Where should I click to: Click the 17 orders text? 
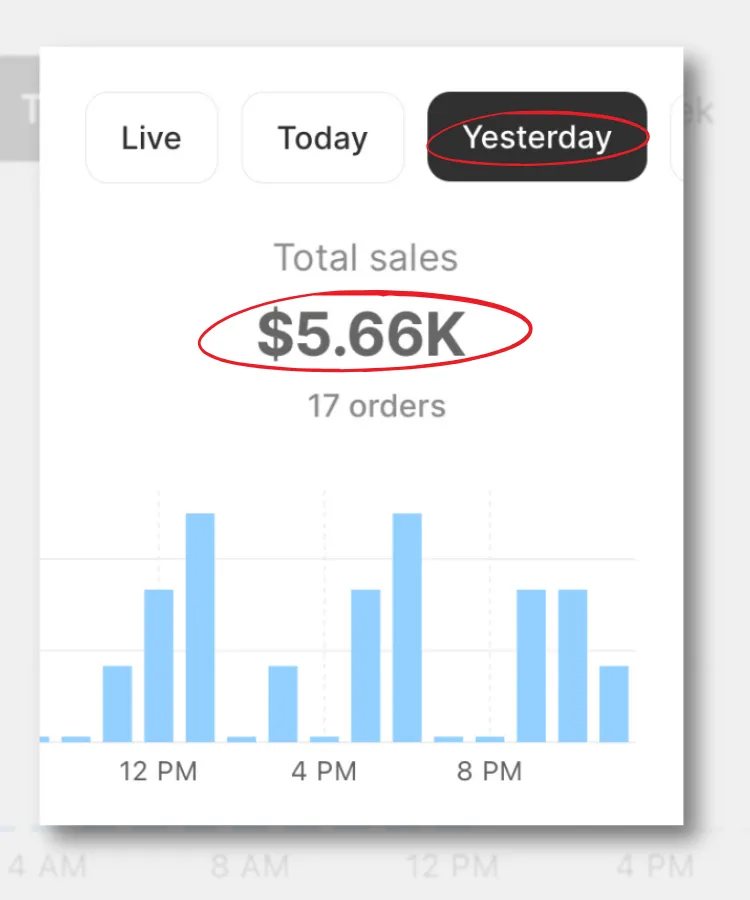(x=377, y=406)
